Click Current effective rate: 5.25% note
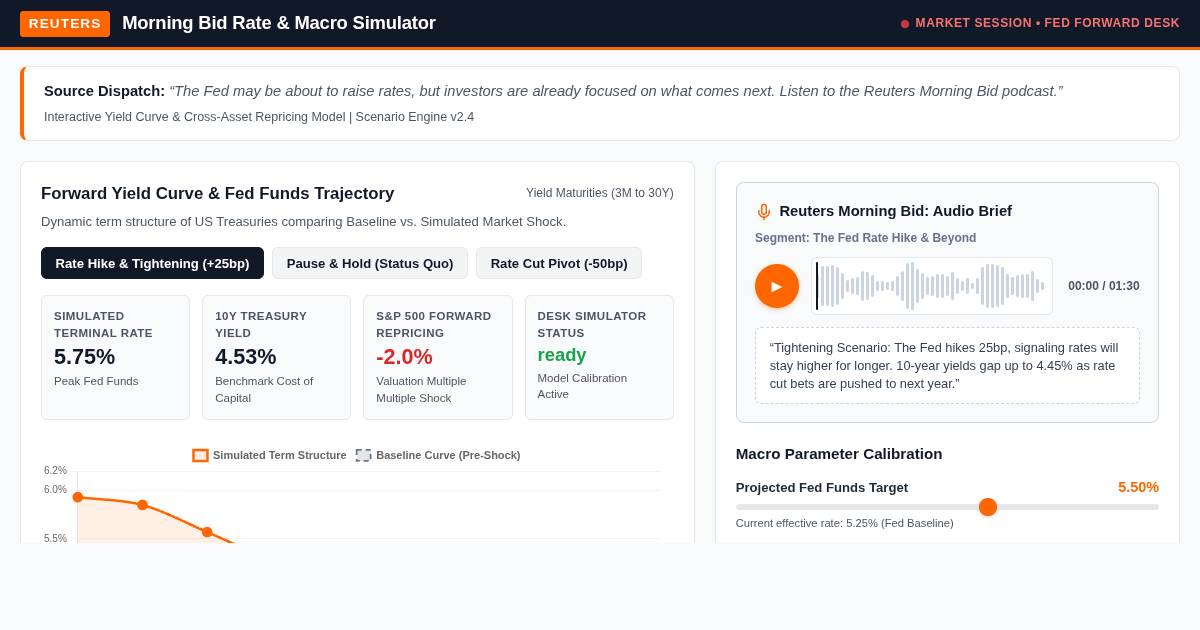Image resolution: width=1200 pixels, height=630 pixels. (x=845, y=523)
